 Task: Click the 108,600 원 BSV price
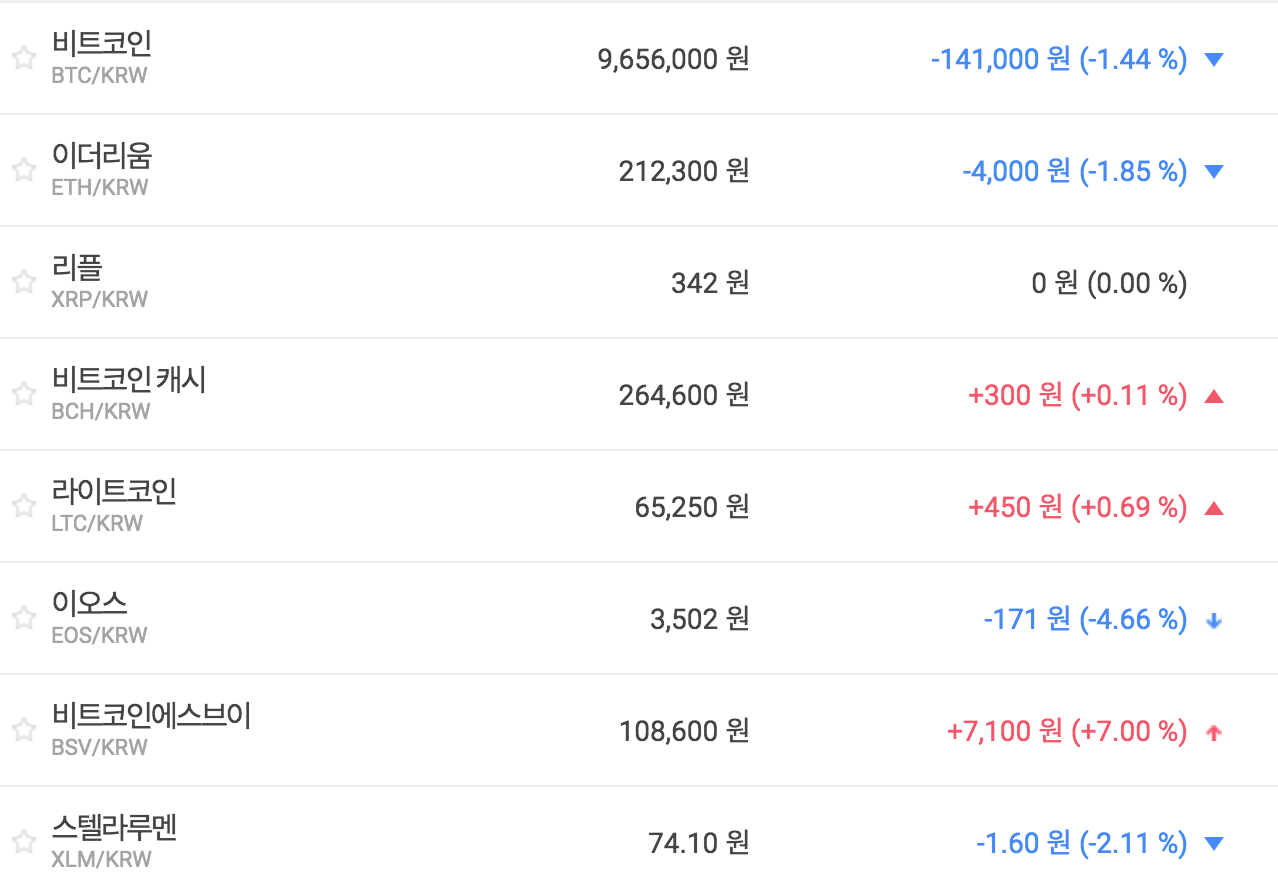pyautogui.click(x=683, y=732)
